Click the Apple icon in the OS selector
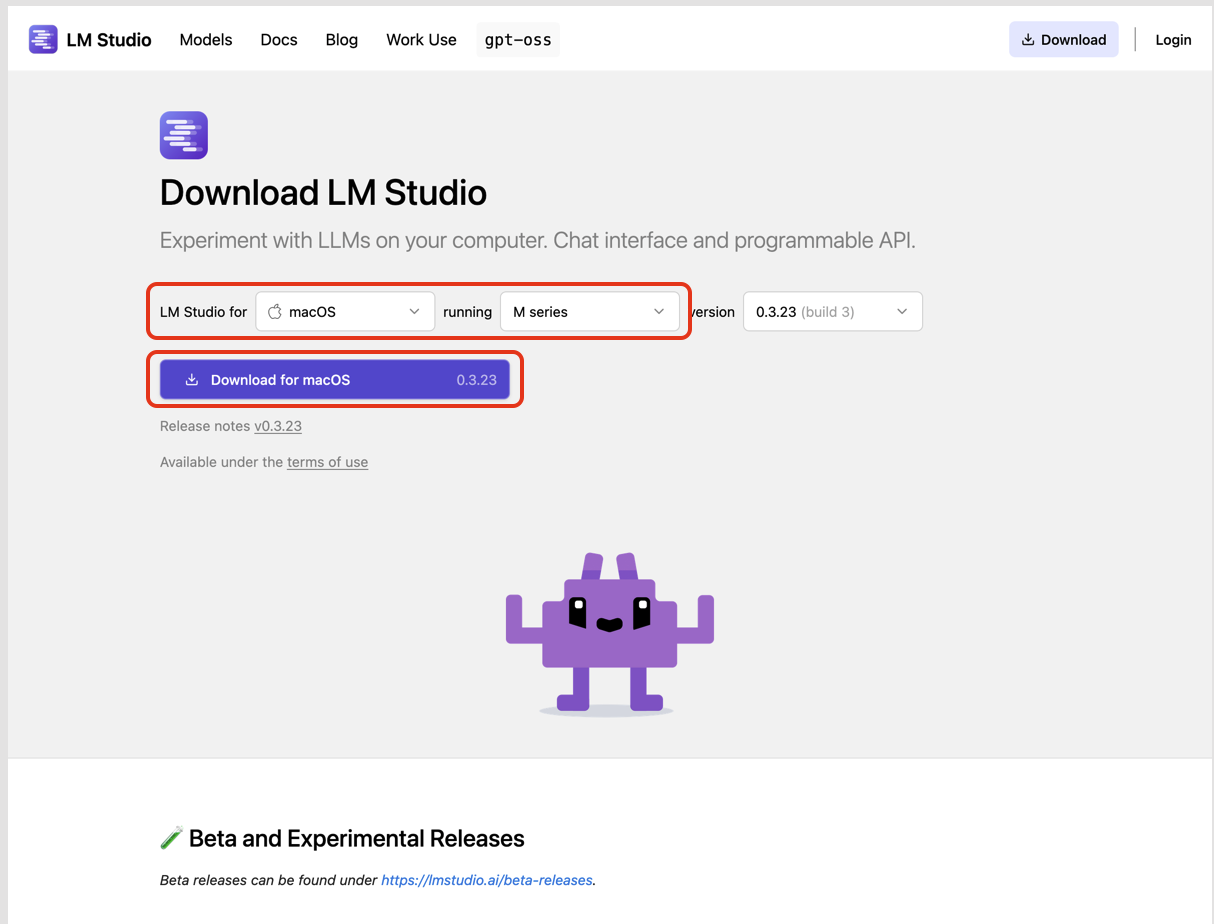1214x924 pixels. 275,312
